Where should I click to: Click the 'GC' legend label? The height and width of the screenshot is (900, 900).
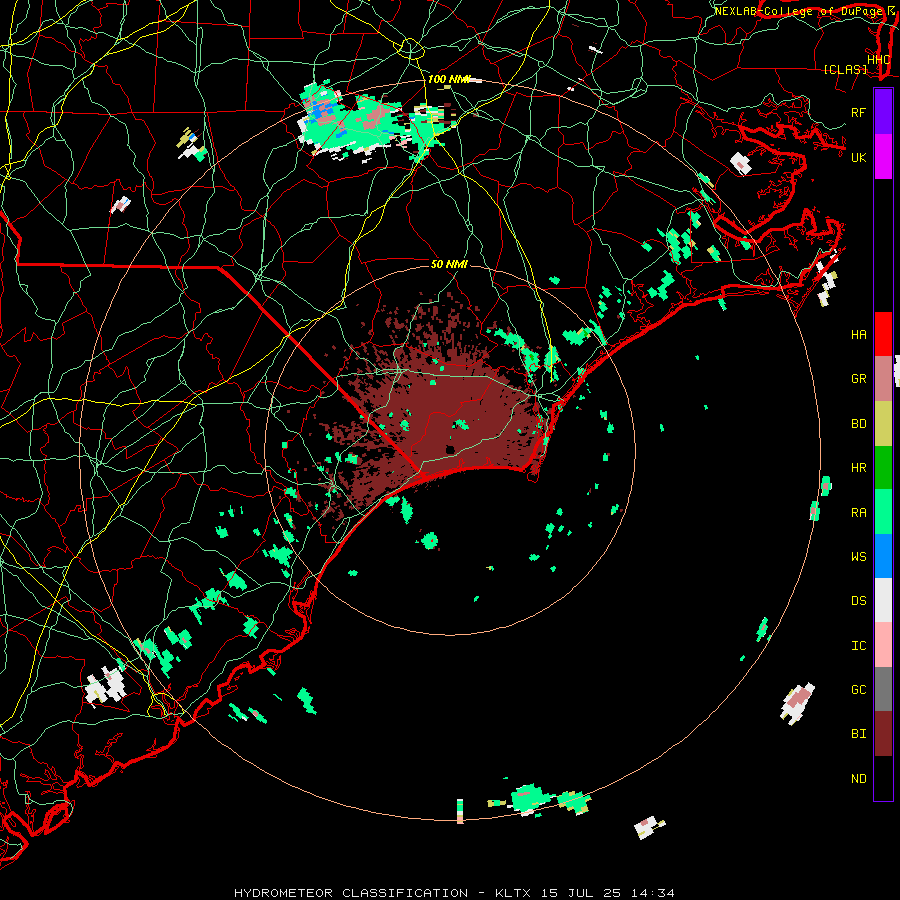click(x=858, y=690)
